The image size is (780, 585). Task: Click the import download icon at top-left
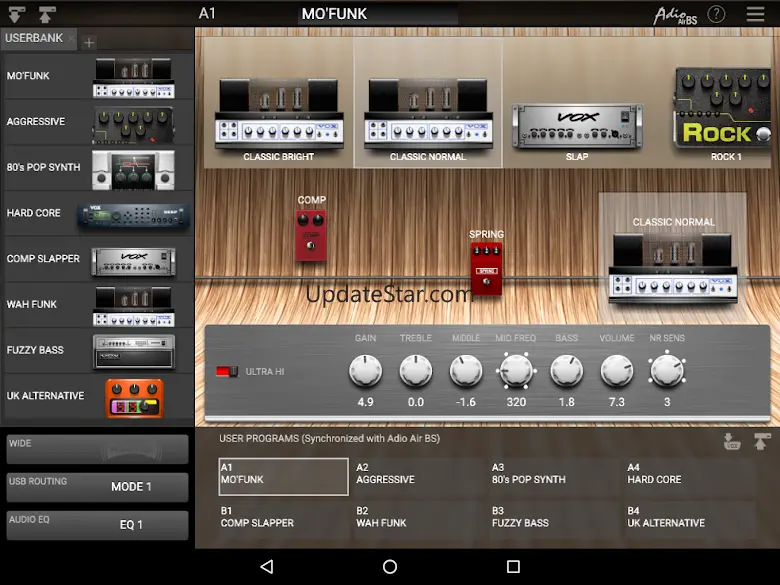click(17, 14)
